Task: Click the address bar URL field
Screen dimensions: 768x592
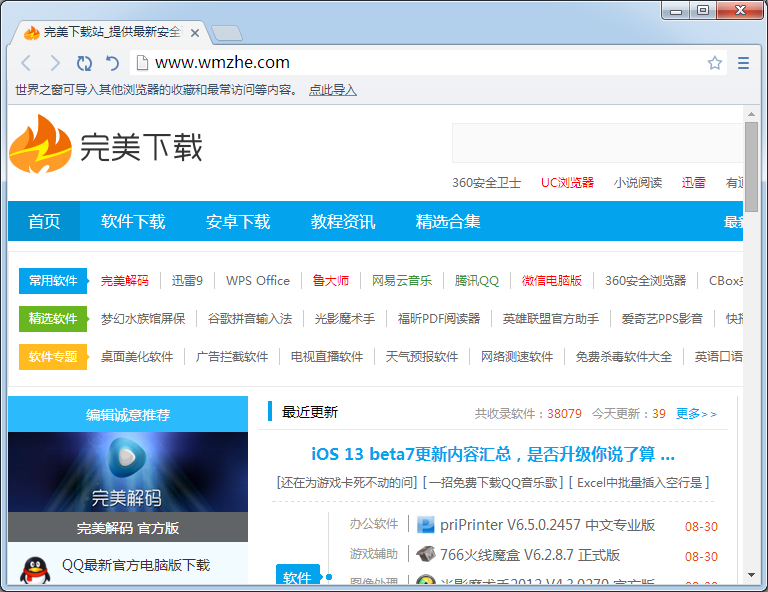Action: (420, 63)
